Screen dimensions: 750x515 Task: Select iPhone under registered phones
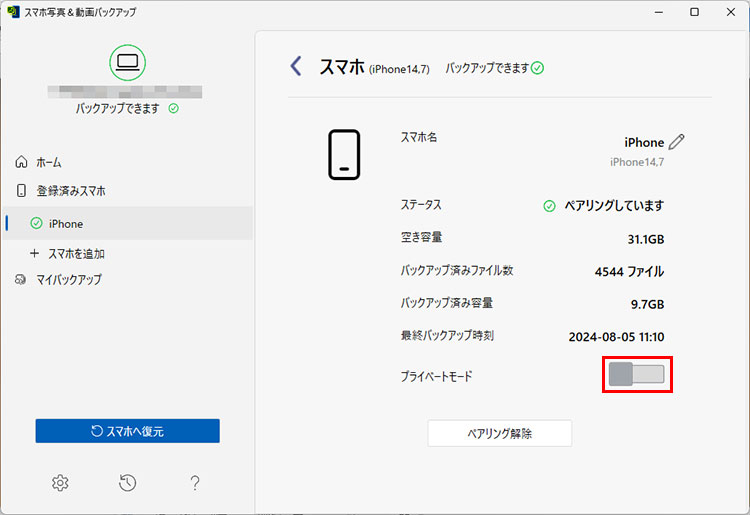pyautogui.click(x=66, y=223)
